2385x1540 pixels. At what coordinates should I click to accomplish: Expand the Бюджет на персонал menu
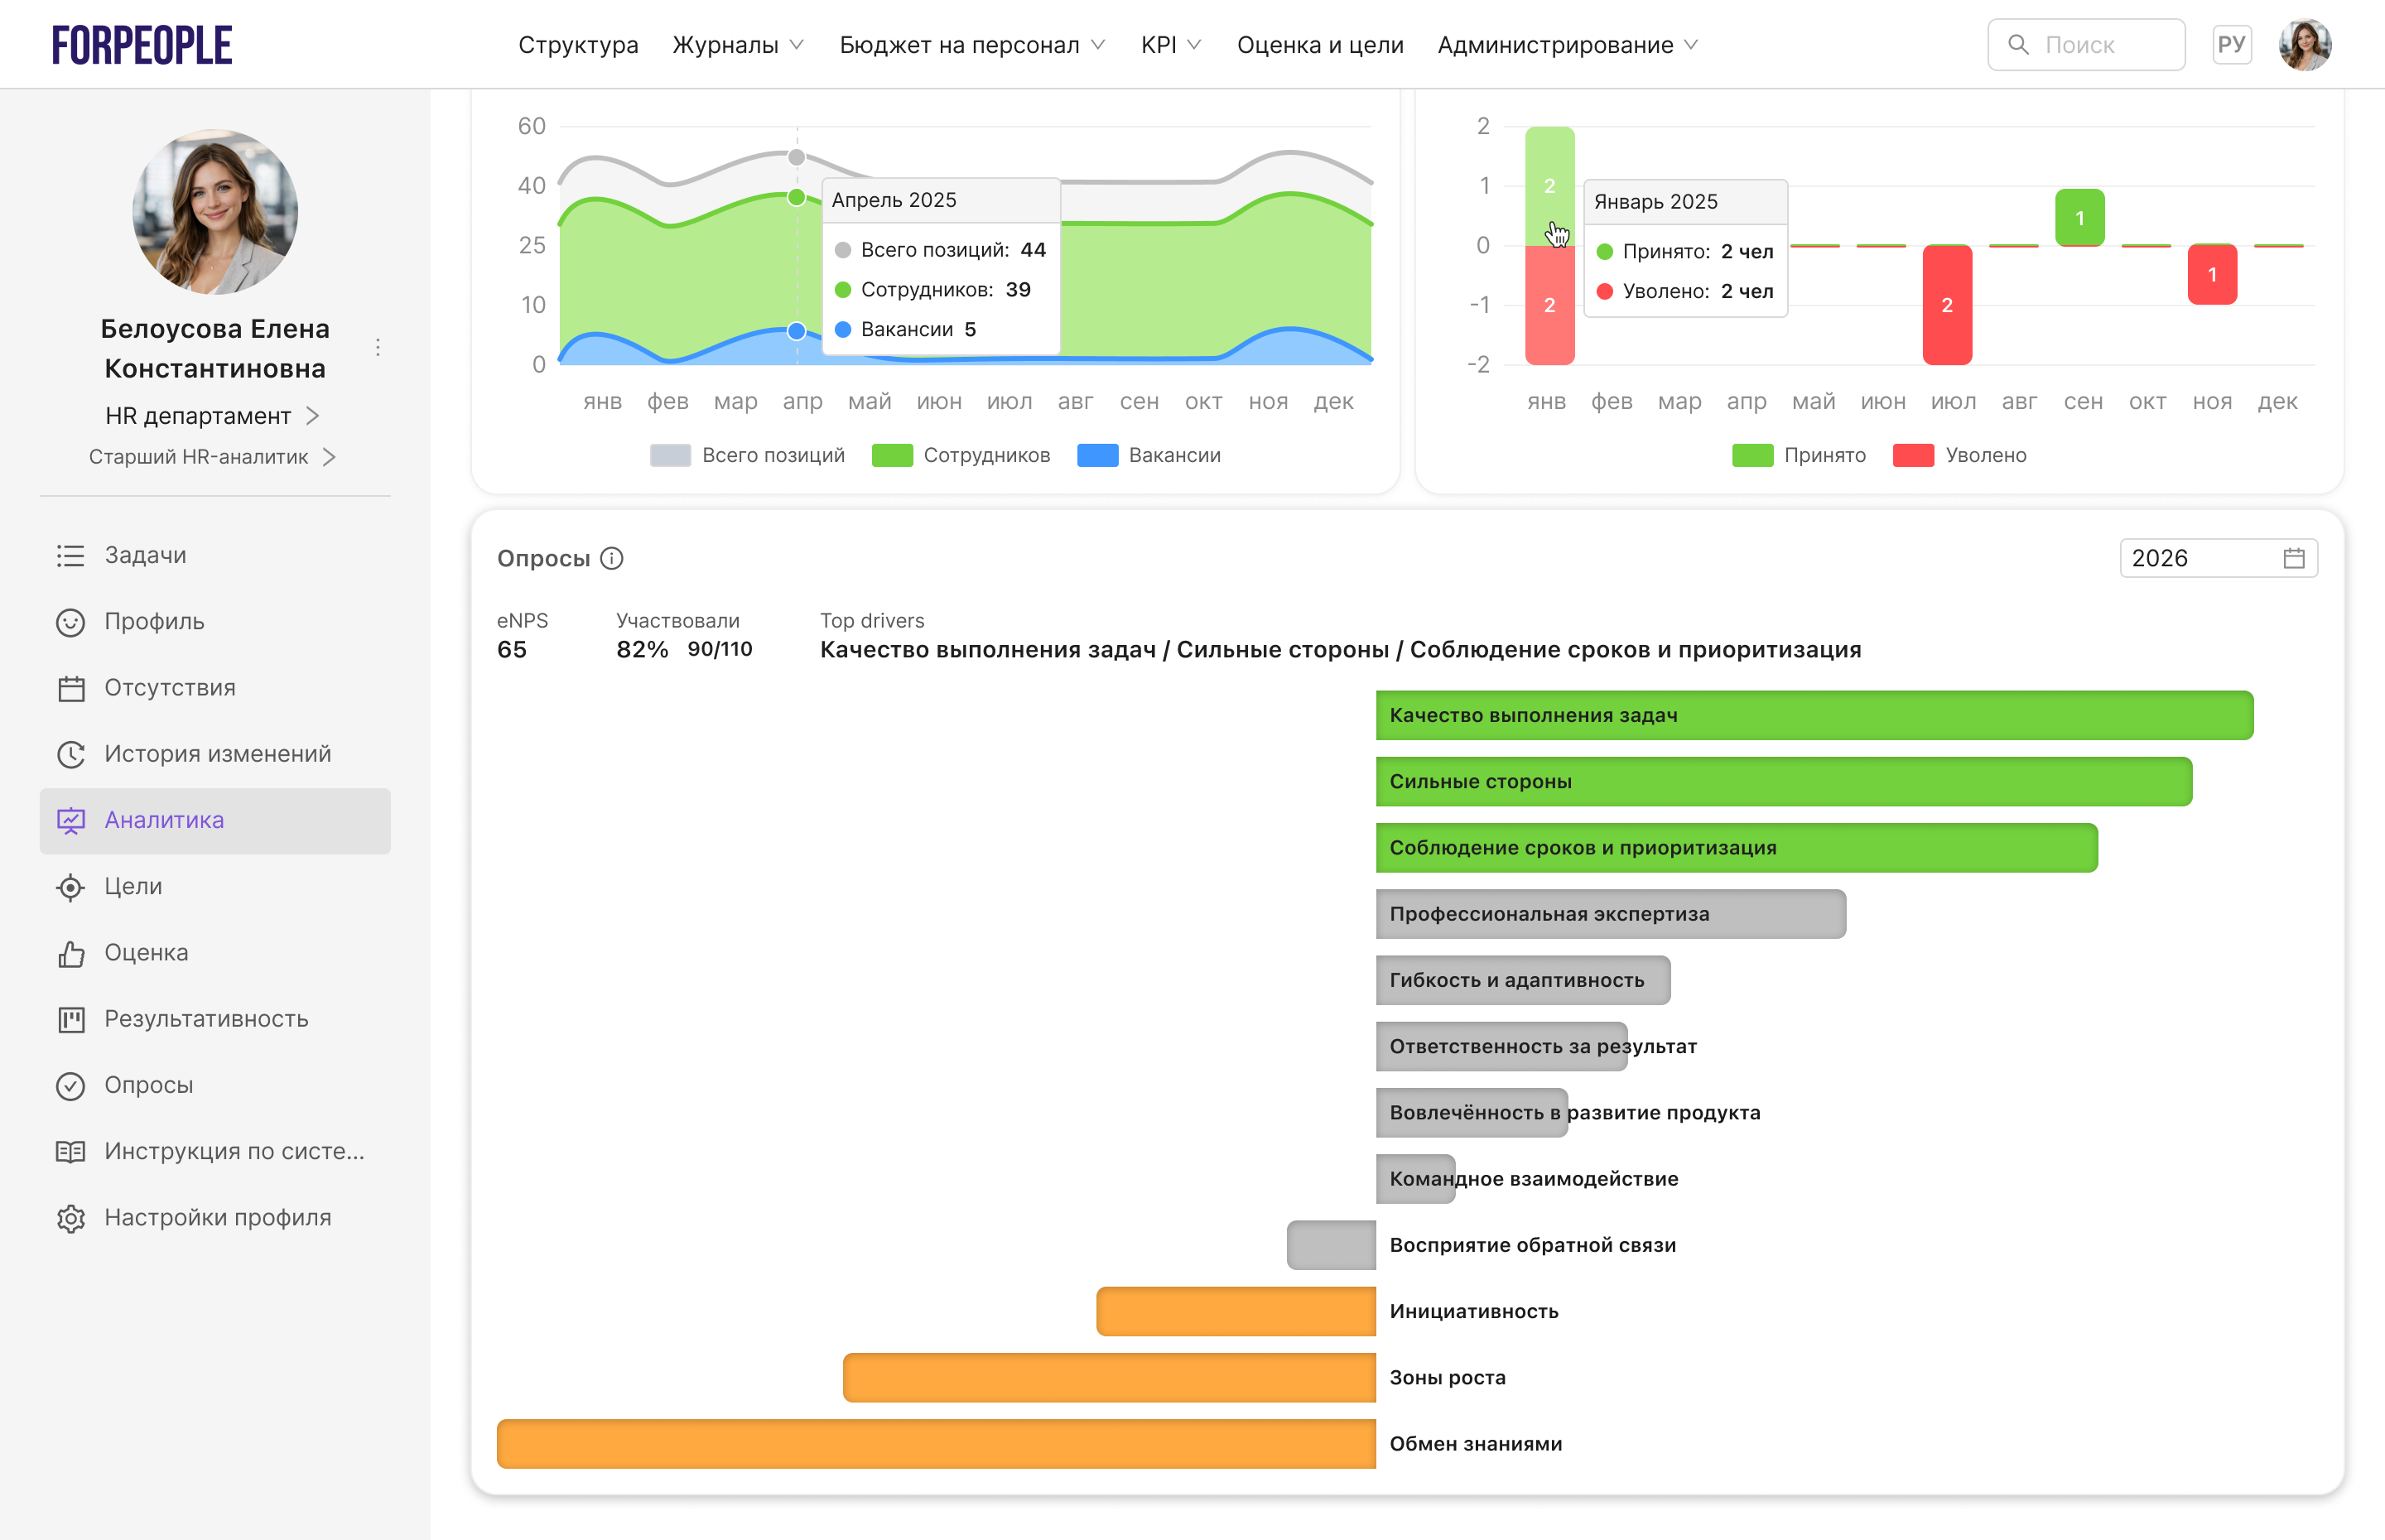point(971,45)
